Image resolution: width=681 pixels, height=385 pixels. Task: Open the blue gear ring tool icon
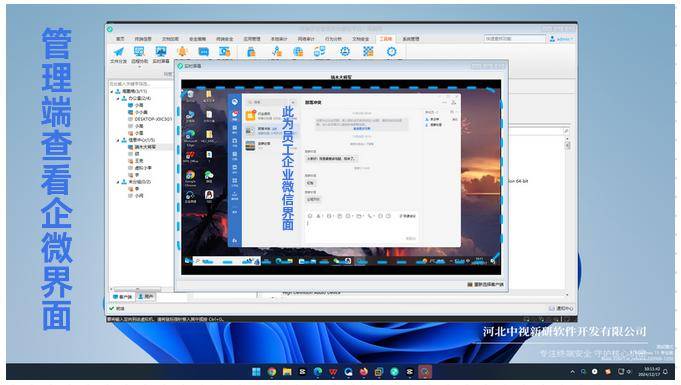click(392, 52)
